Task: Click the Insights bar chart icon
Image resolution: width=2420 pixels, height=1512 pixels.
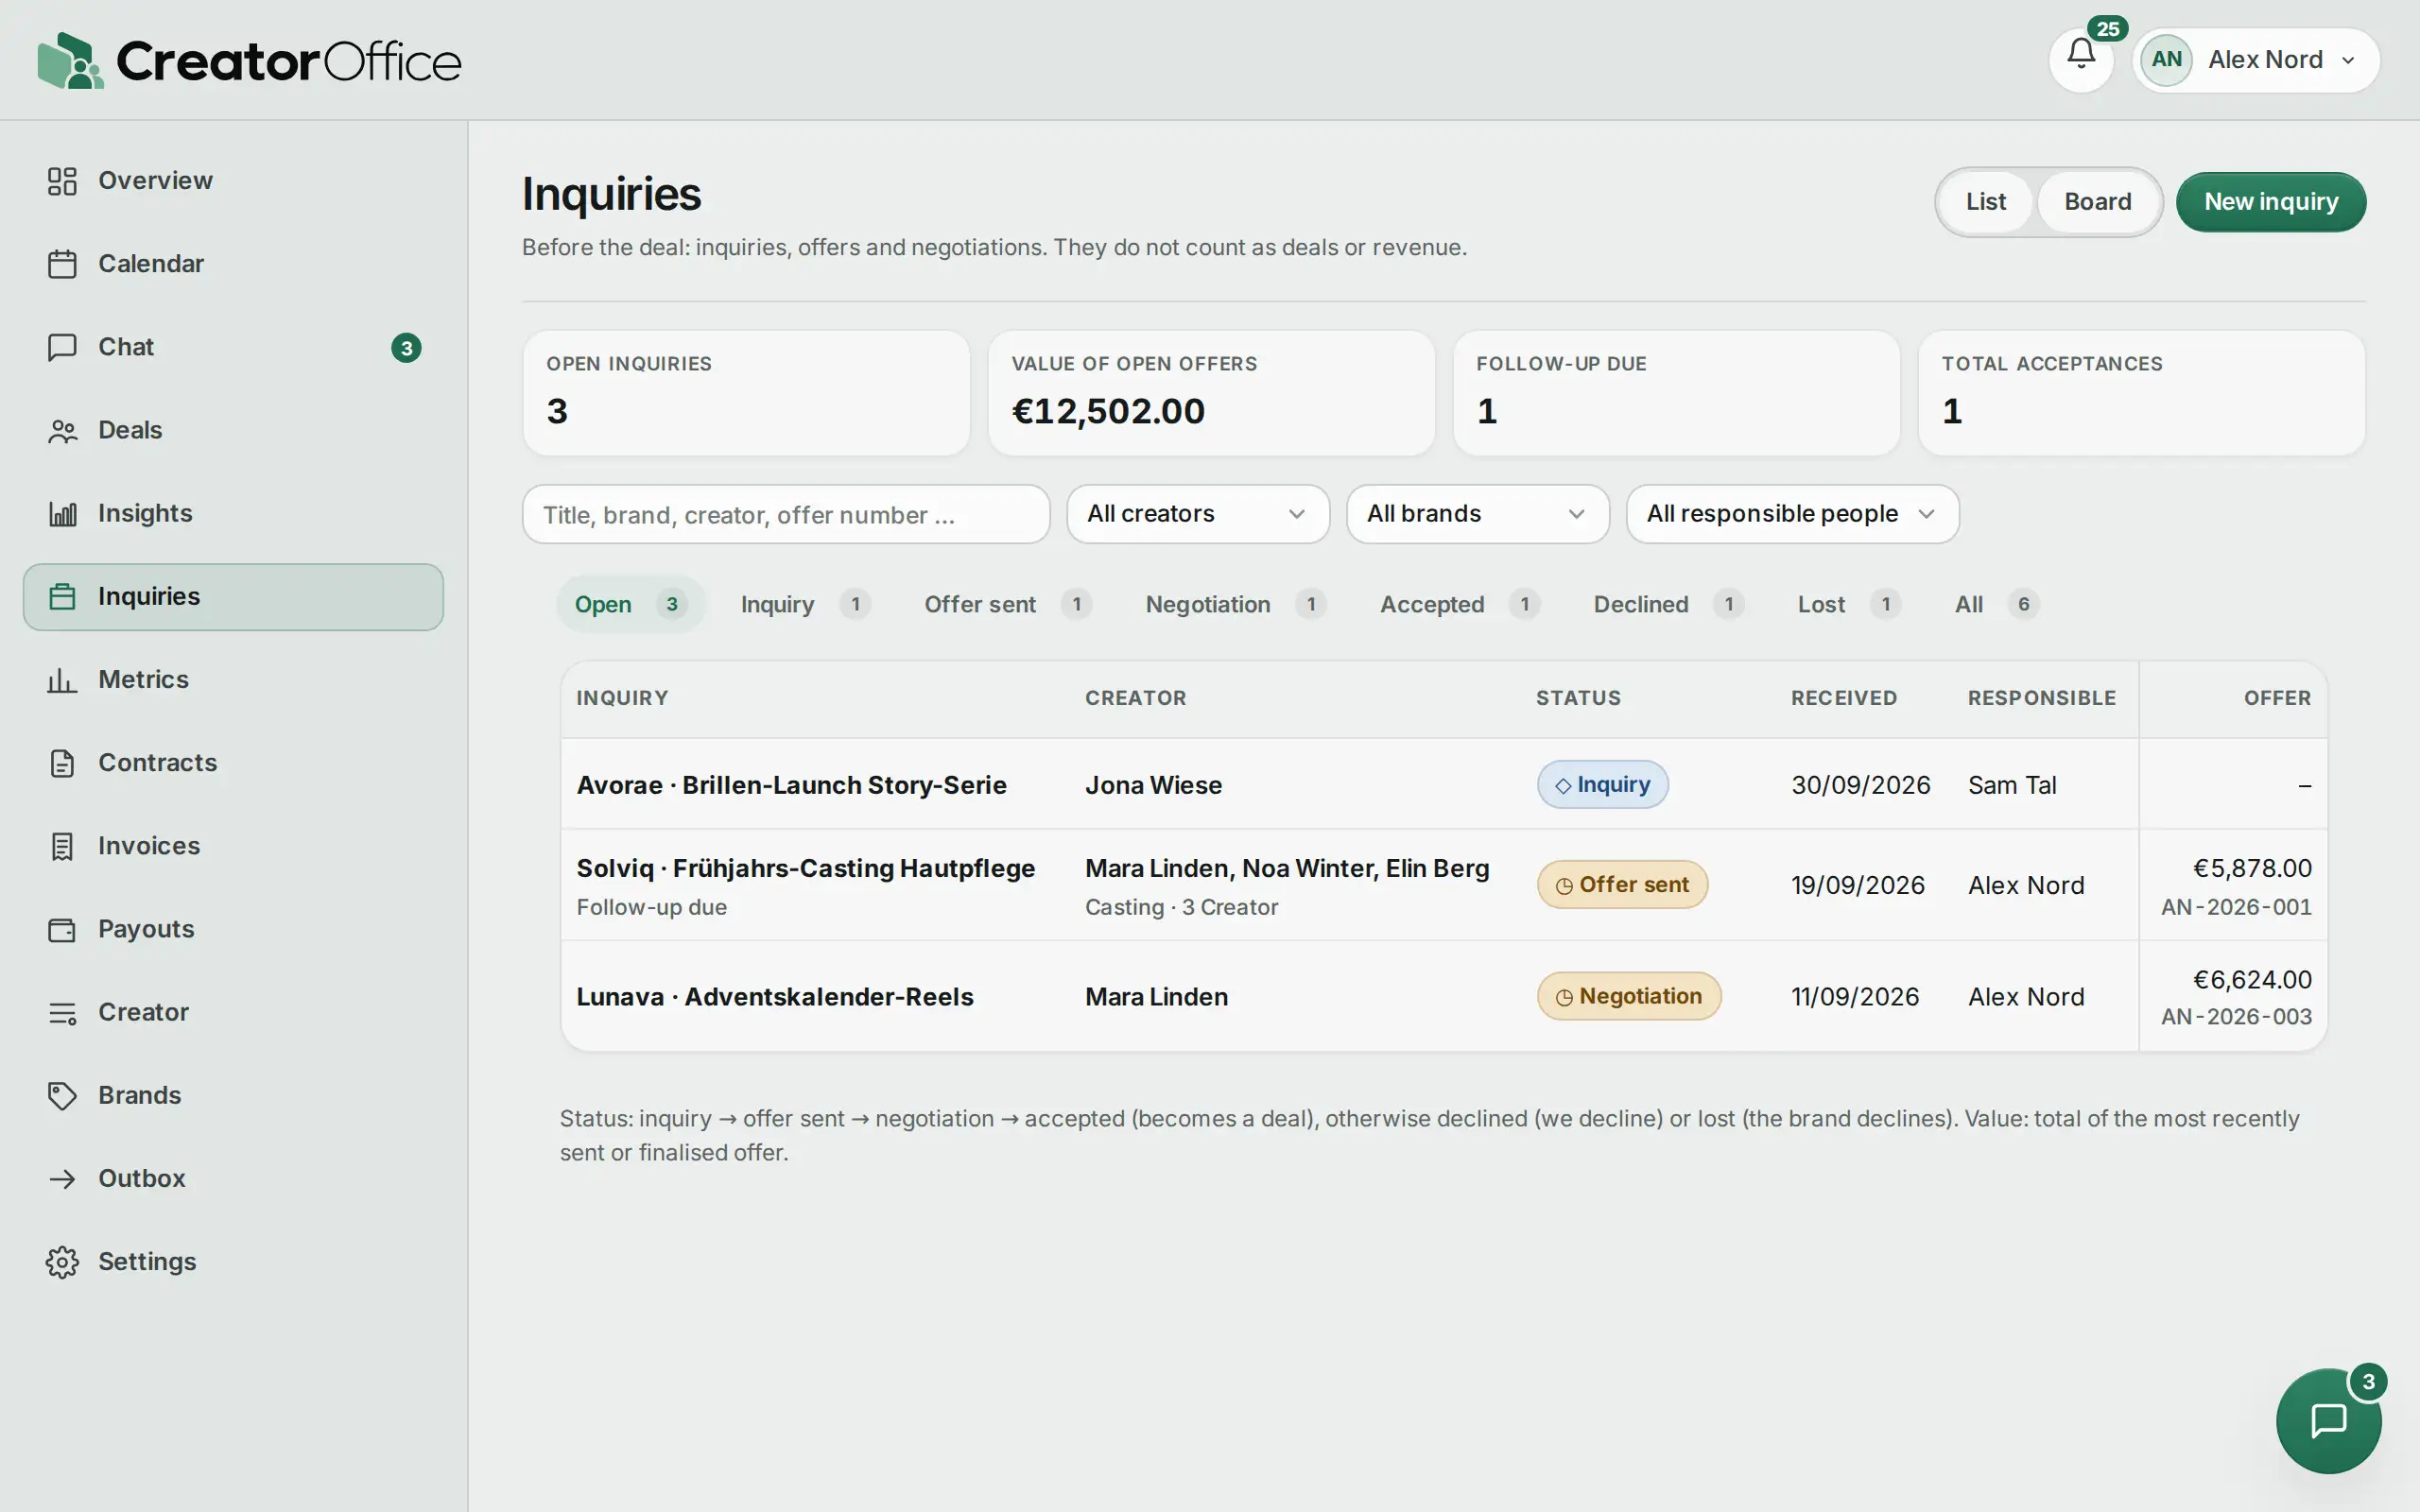Action: pos(62,514)
